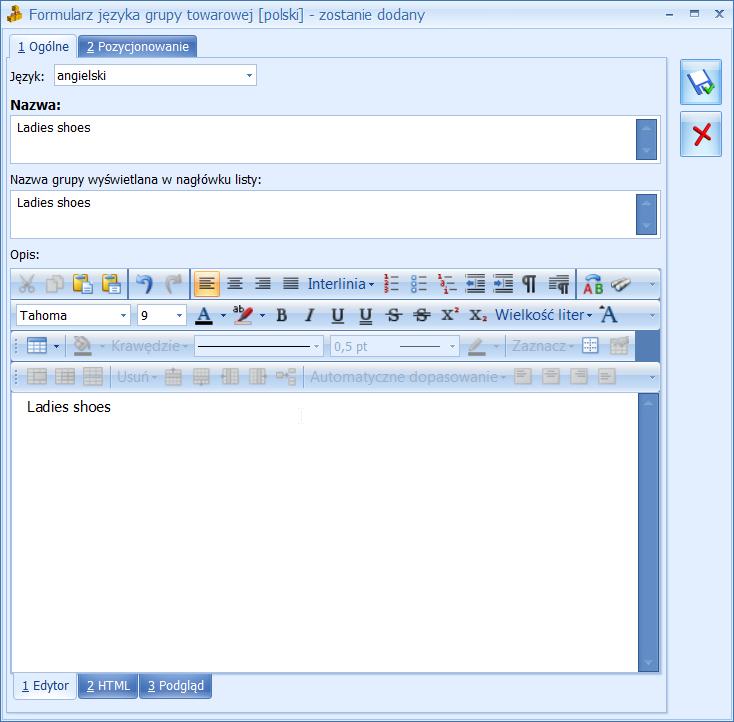
Task: Apply bulleted list formatting
Action: coord(419,284)
